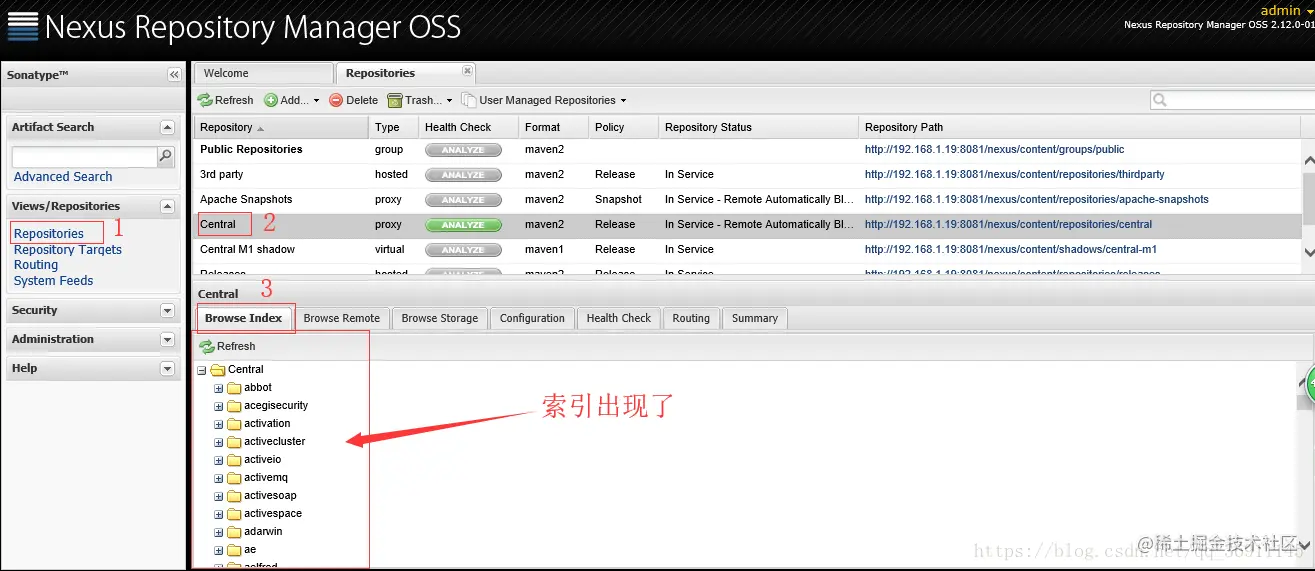1315x571 pixels.
Task: Click green Analyze button for Central
Action: [x=463, y=225]
